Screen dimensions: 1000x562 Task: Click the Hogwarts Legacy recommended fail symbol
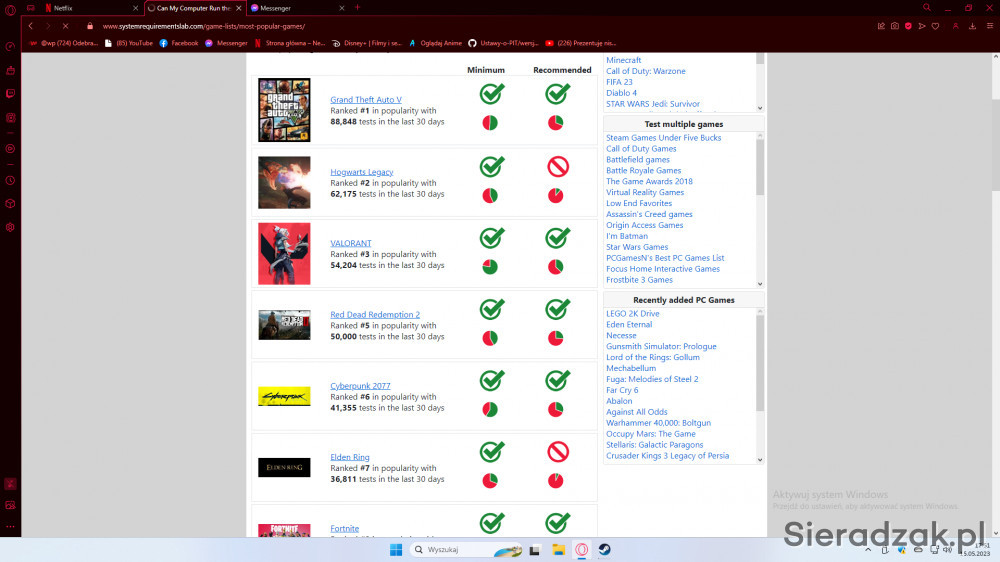coord(557,166)
